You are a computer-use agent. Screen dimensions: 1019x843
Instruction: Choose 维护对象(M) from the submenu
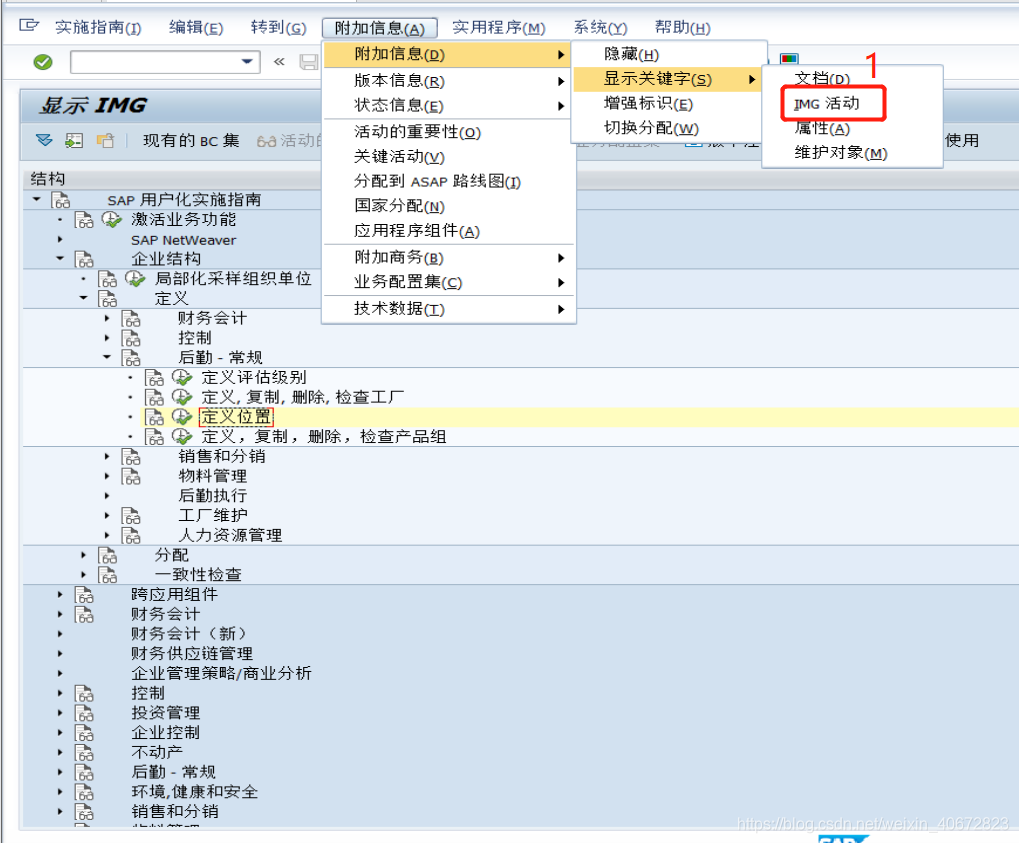click(840, 153)
